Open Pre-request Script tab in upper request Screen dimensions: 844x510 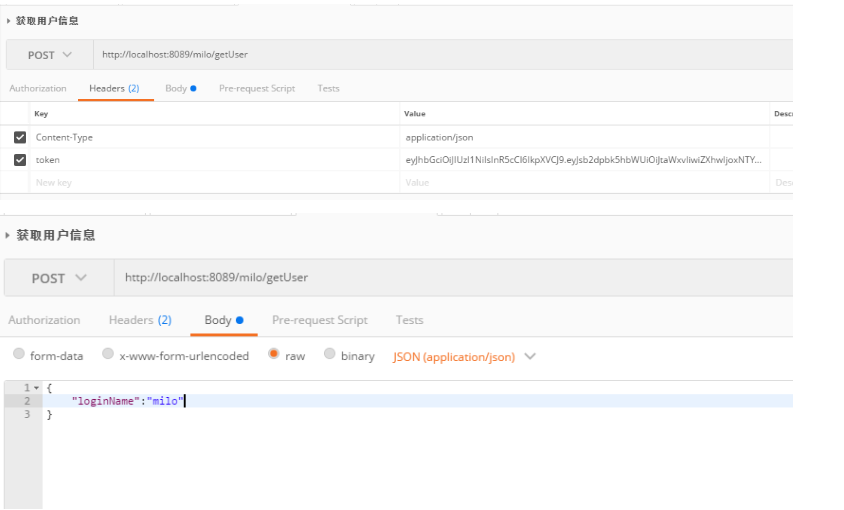click(257, 88)
